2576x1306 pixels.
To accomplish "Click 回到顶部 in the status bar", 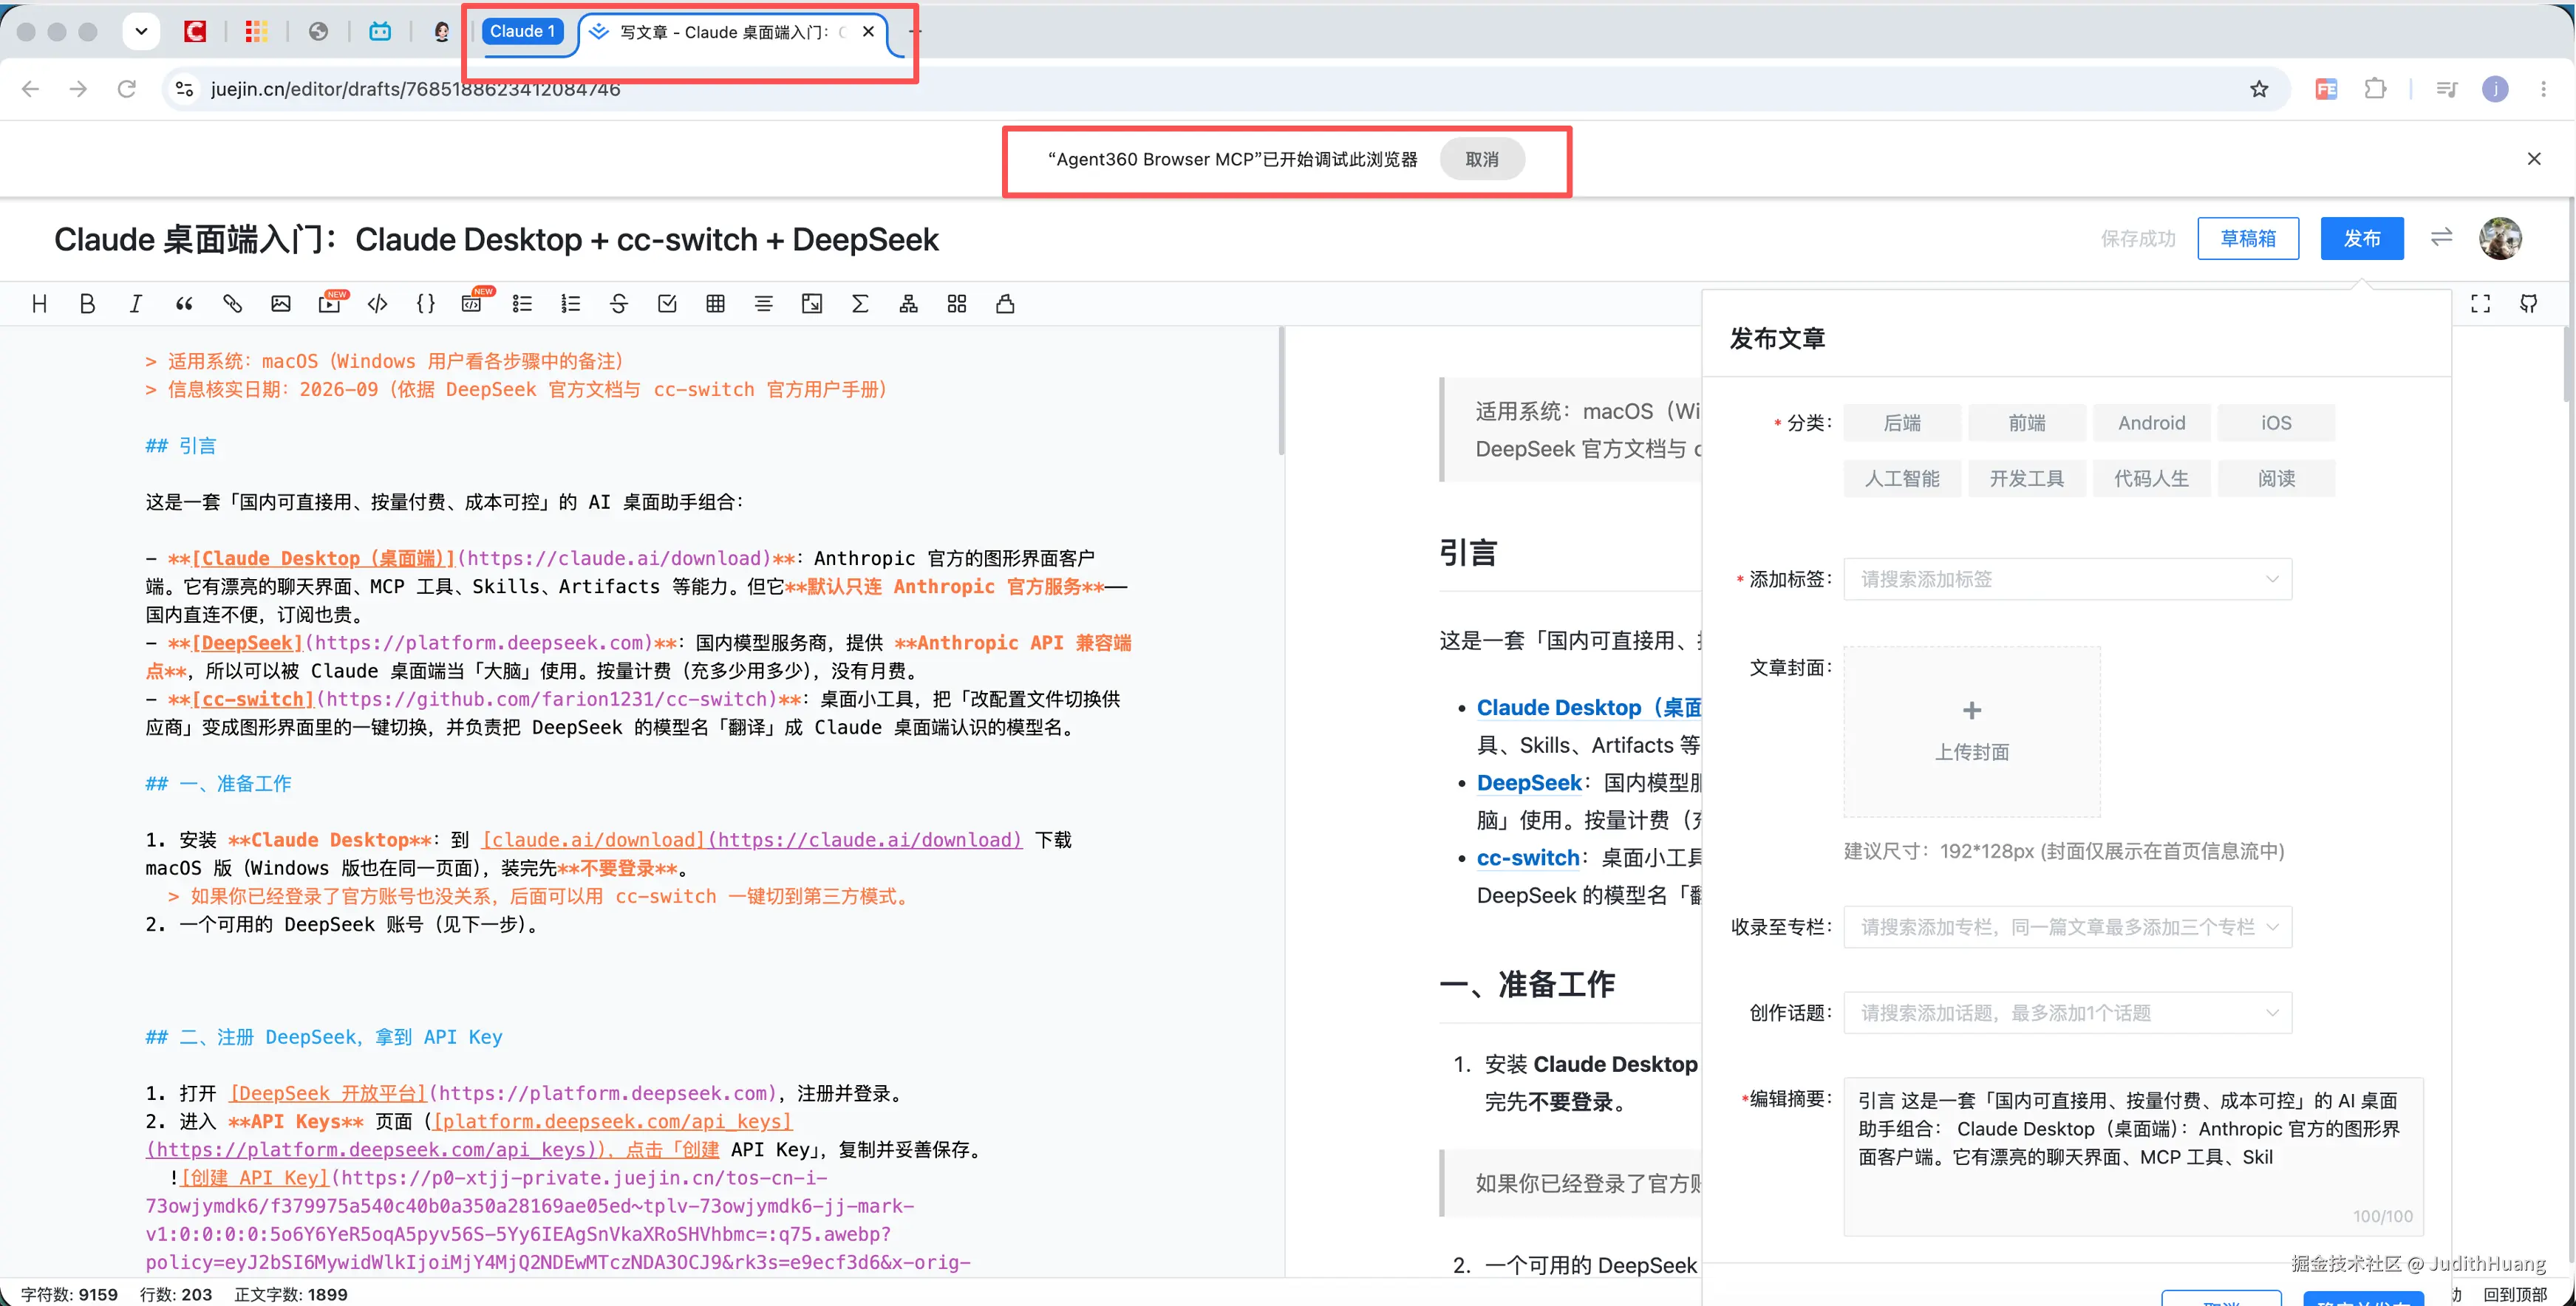I will point(2515,1294).
